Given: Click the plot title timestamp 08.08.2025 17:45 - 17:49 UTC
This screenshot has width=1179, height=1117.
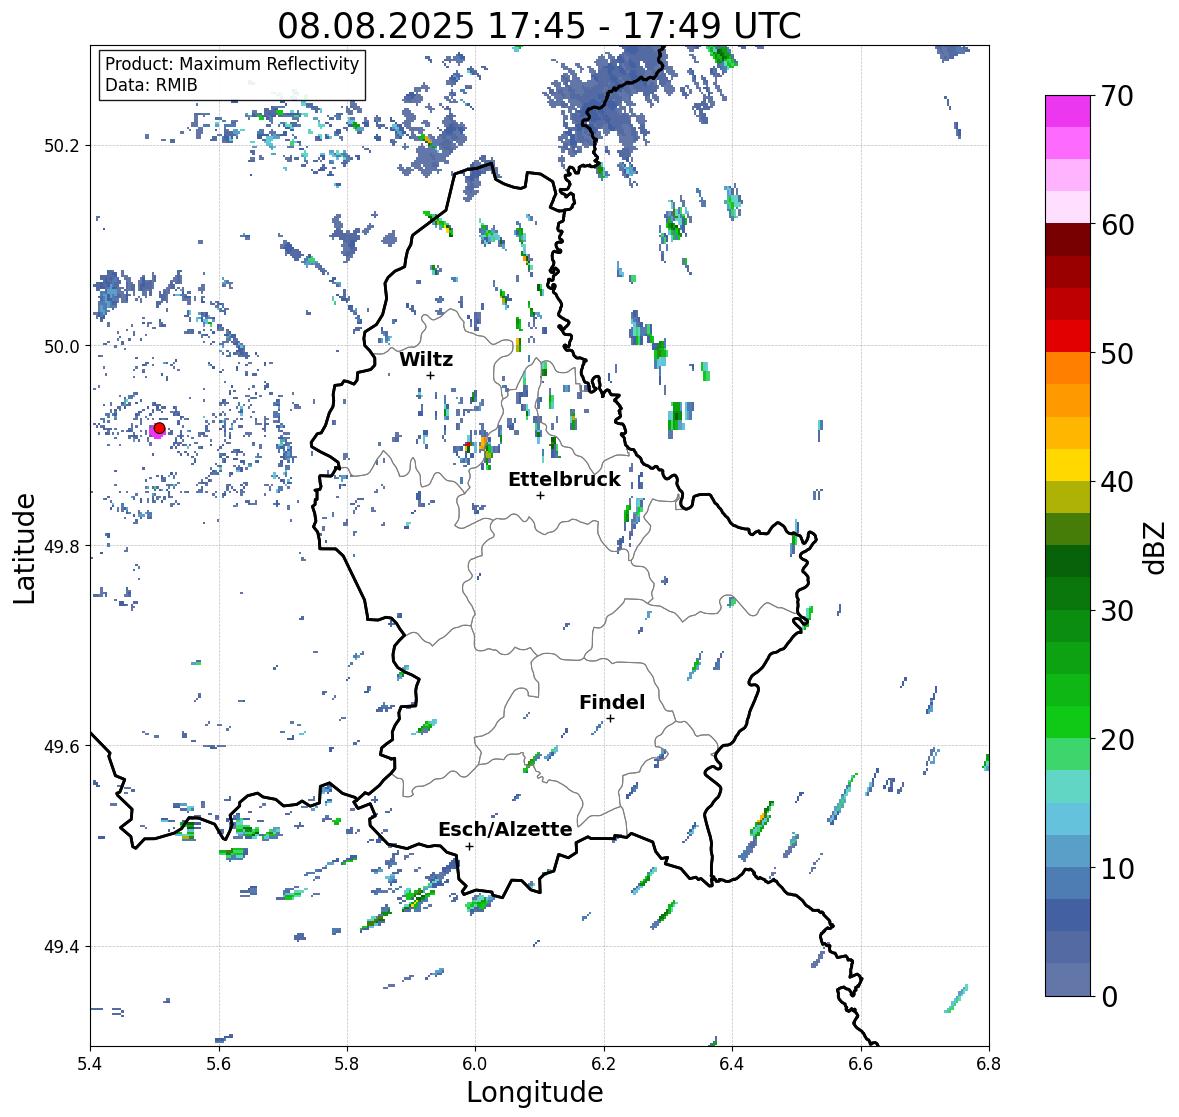Looking at the screenshot, I should coord(539,25).
